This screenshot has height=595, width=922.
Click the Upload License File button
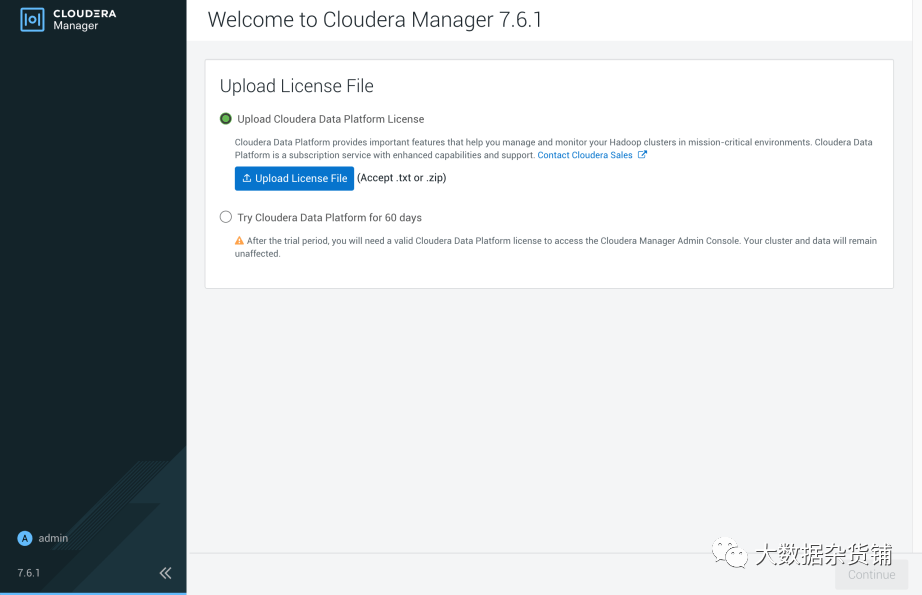294,178
